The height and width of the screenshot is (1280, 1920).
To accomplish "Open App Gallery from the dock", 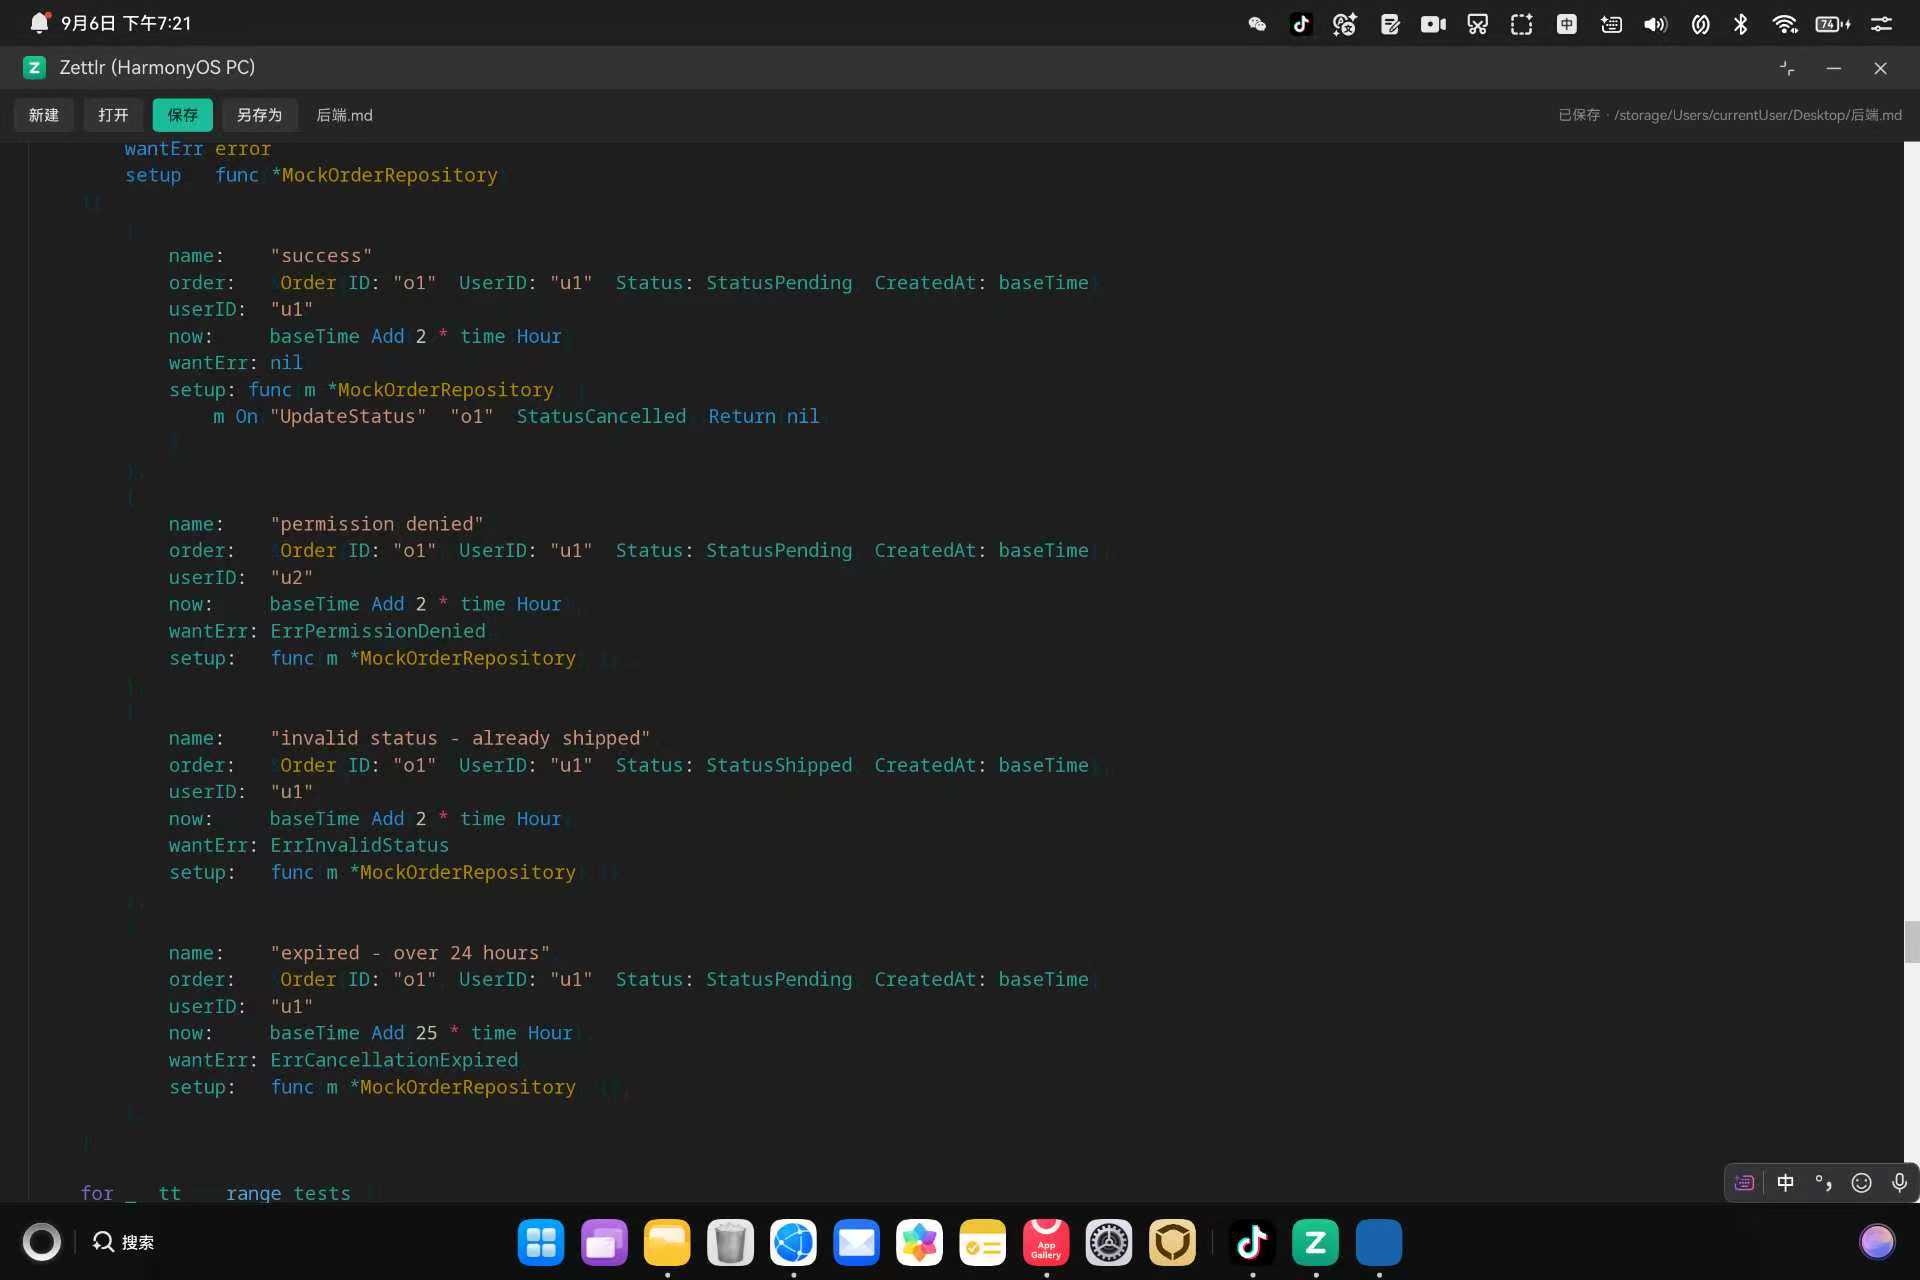I will [x=1046, y=1242].
